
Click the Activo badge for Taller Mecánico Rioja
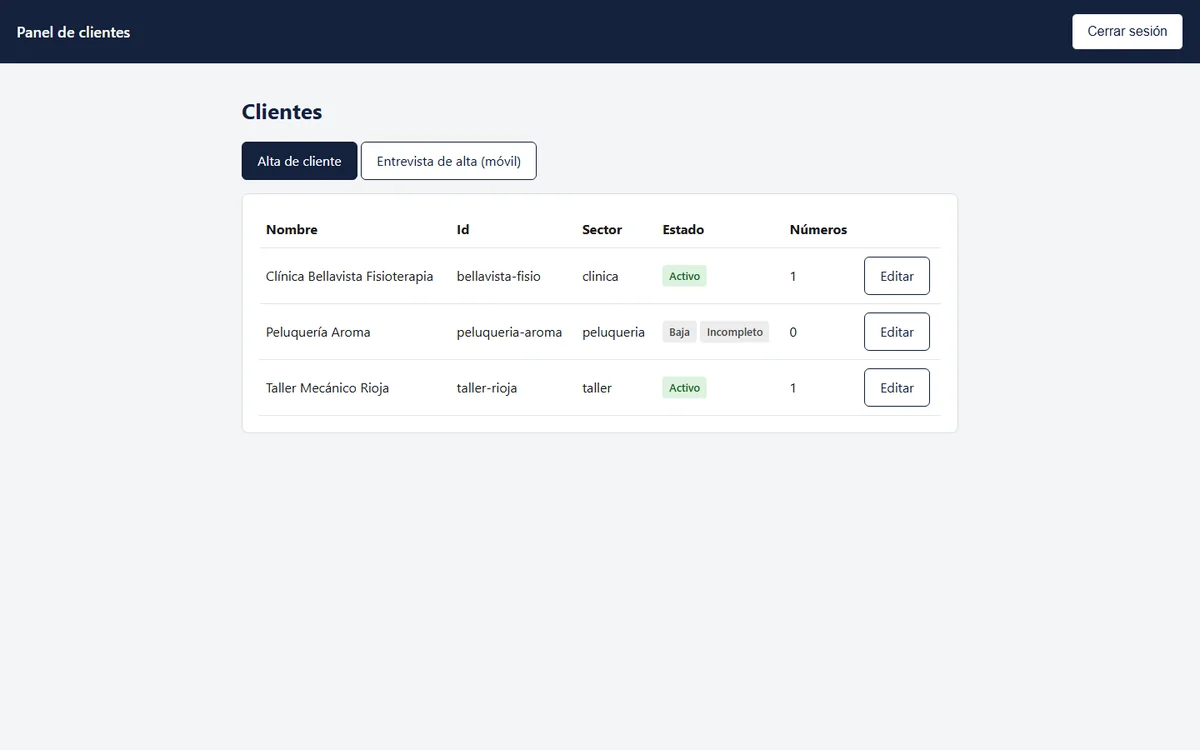(684, 388)
